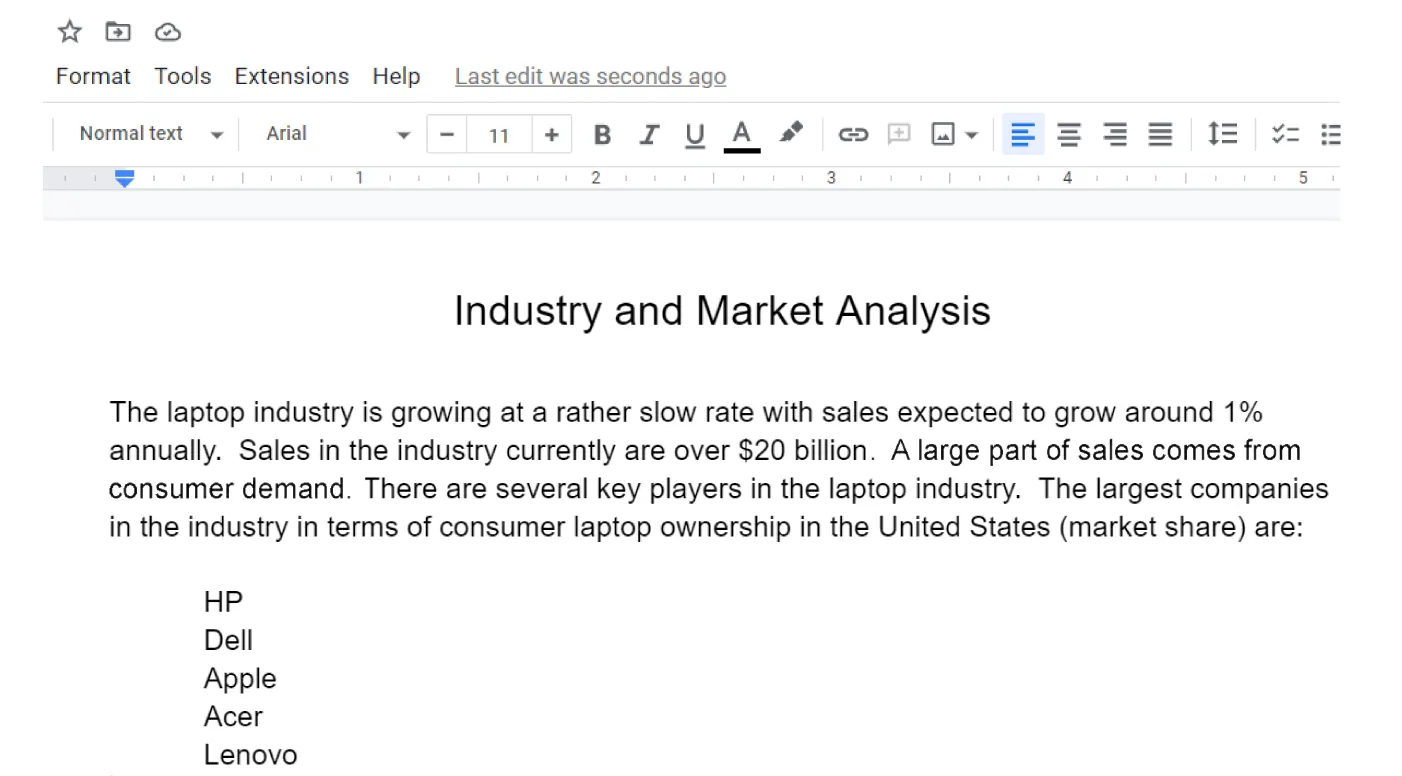This screenshot has height=776, width=1402.
Task: Toggle justified alignment
Action: coord(1160,133)
